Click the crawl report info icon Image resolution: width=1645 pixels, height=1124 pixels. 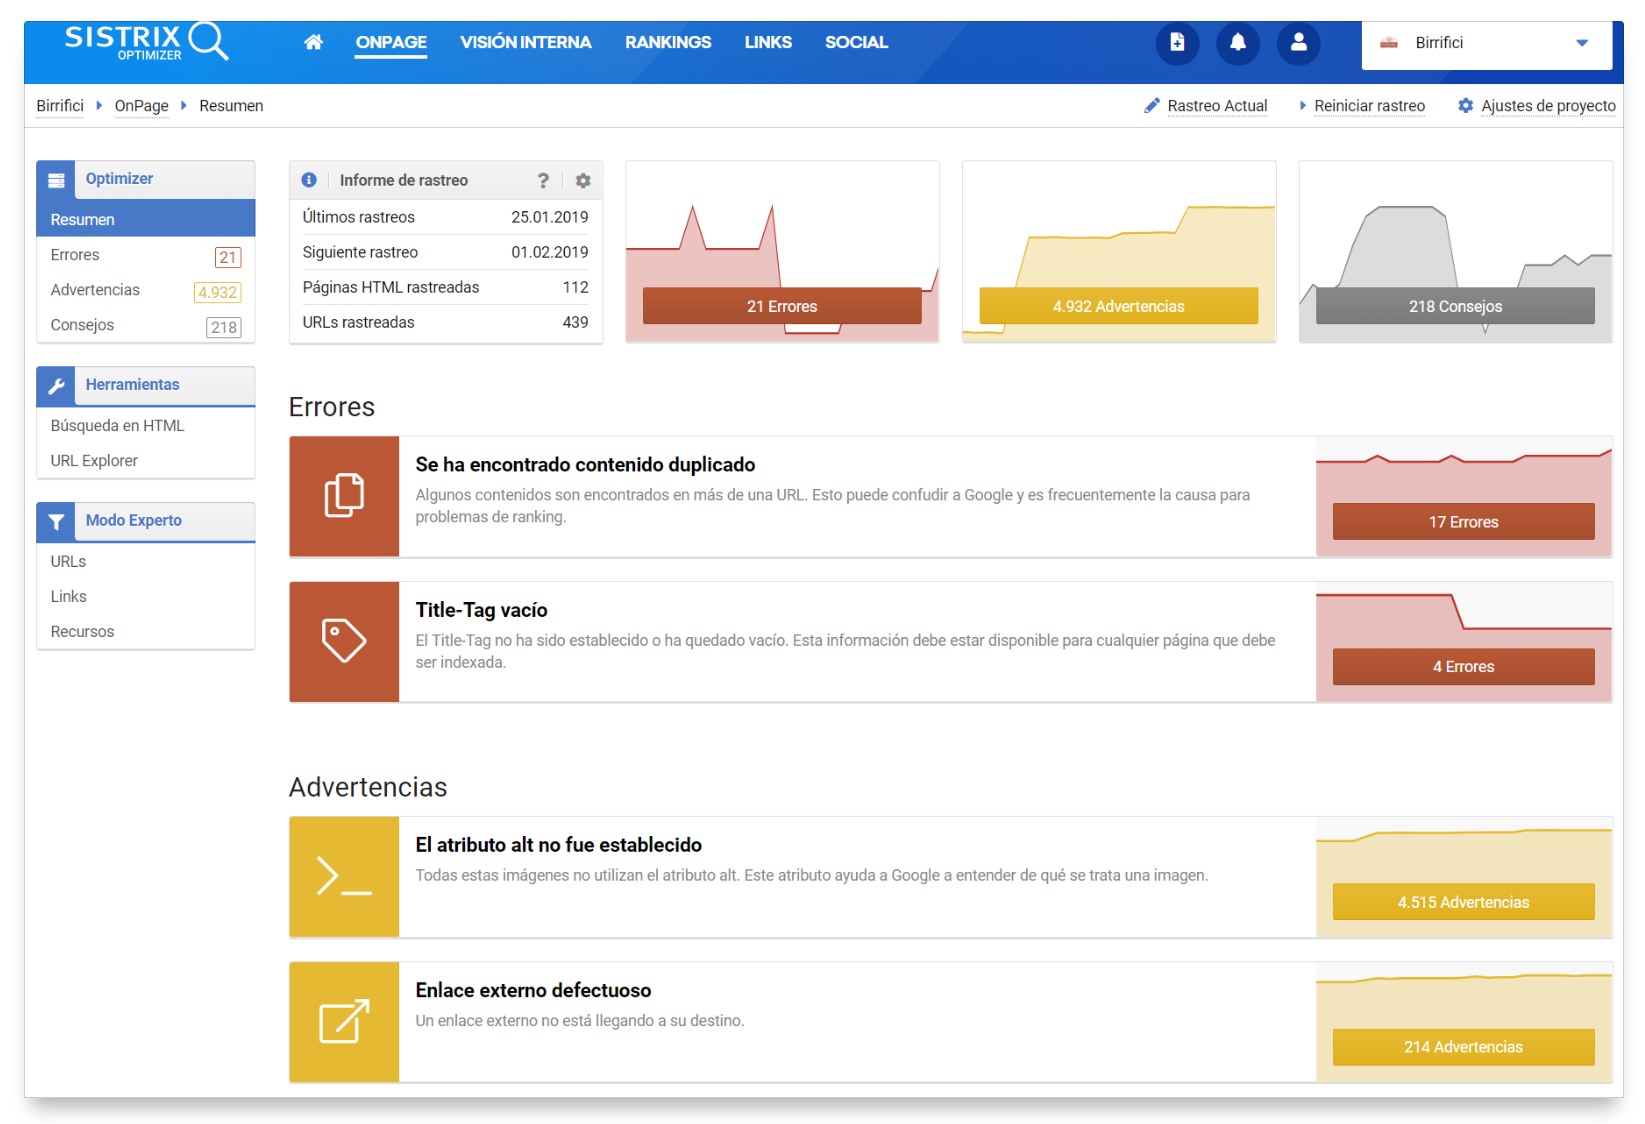point(309,180)
